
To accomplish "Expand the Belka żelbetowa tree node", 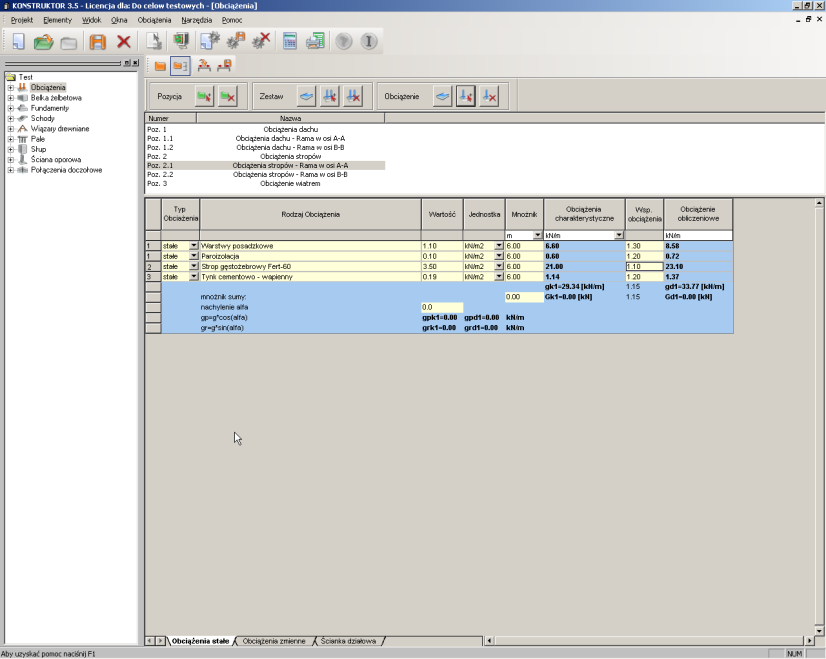I will click(11, 98).
